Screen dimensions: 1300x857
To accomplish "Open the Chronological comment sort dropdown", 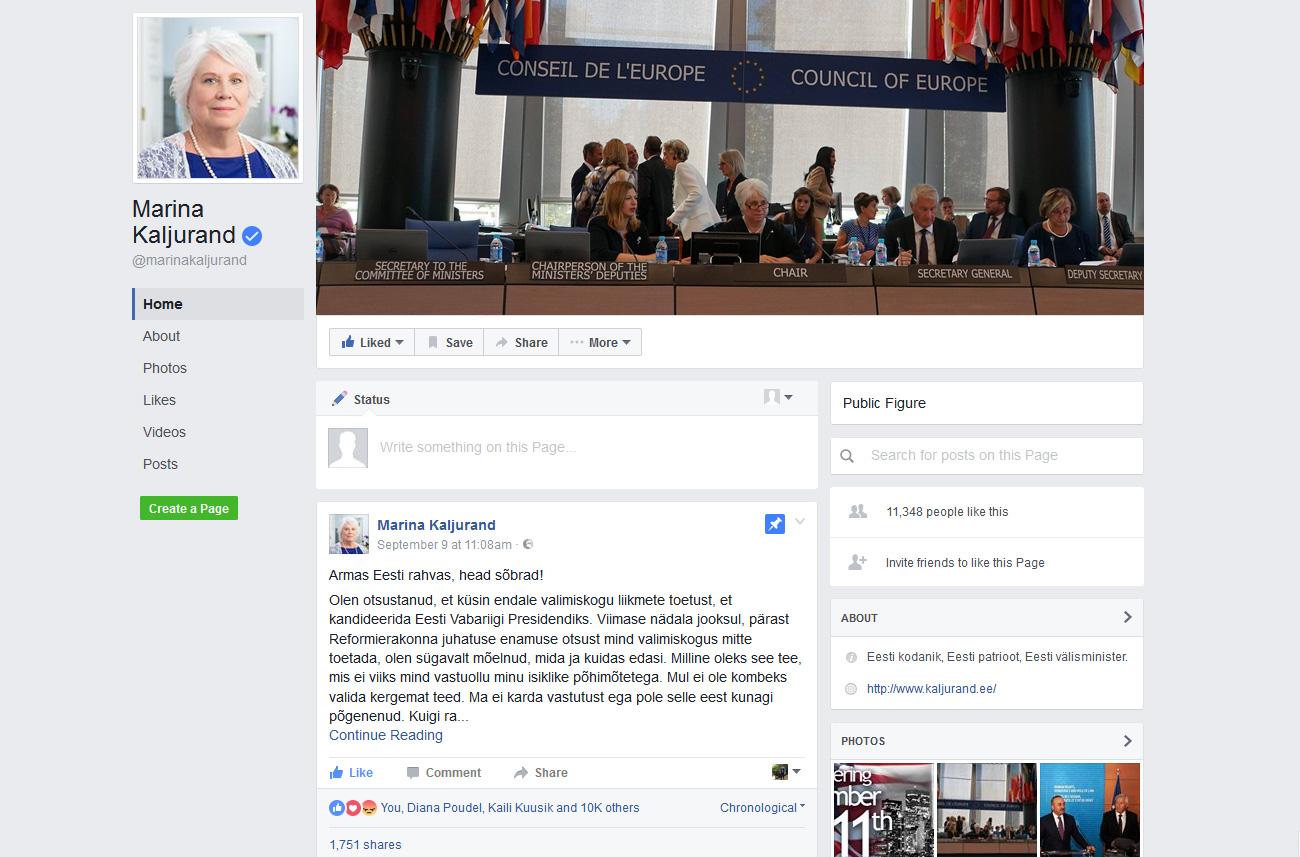I will tap(762, 808).
